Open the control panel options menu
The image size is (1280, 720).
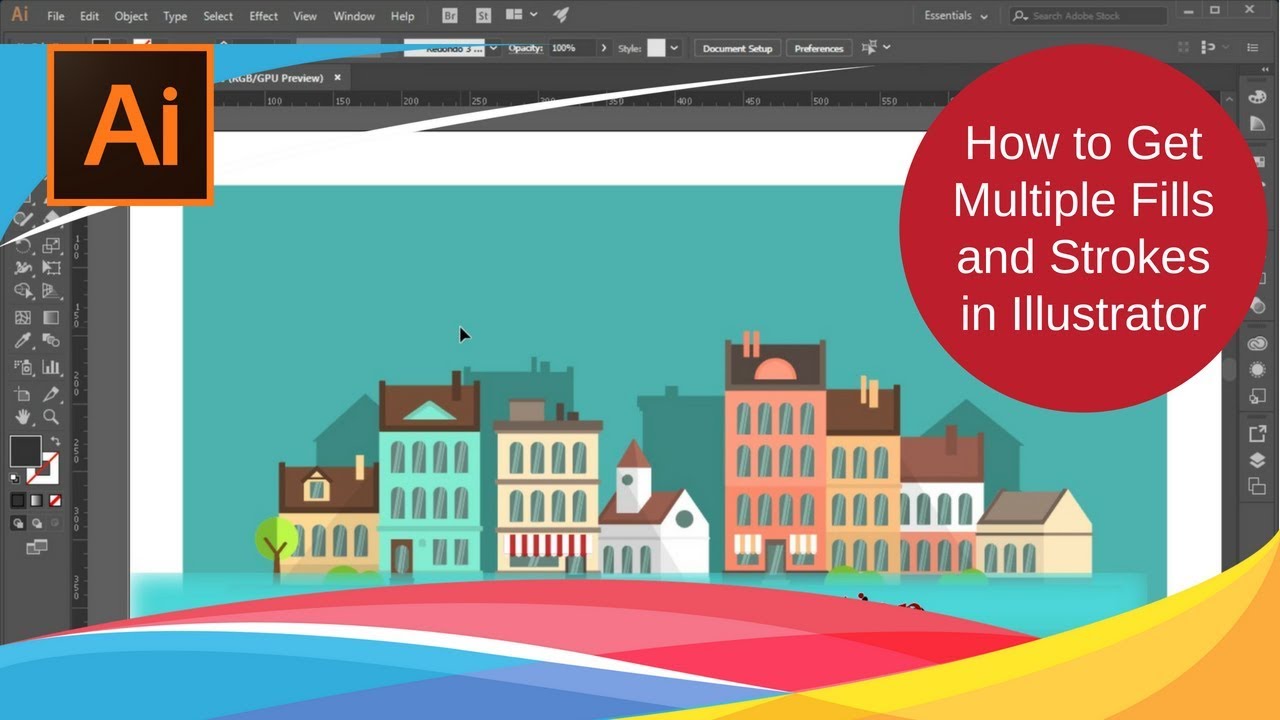click(1251, 47)
